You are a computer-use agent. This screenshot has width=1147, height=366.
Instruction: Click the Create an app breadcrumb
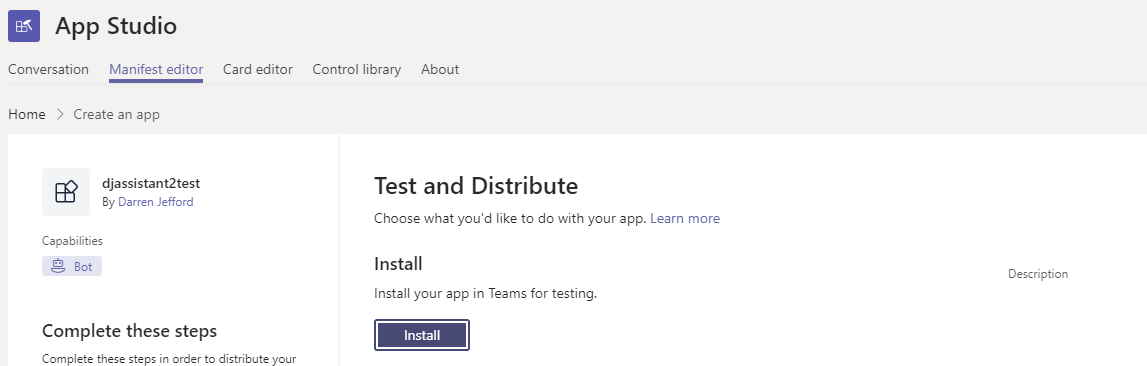point(116,114)
